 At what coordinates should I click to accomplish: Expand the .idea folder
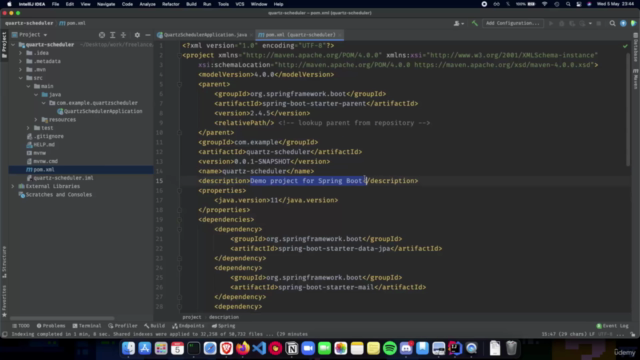pyautogui.click(x=20, y=53)
